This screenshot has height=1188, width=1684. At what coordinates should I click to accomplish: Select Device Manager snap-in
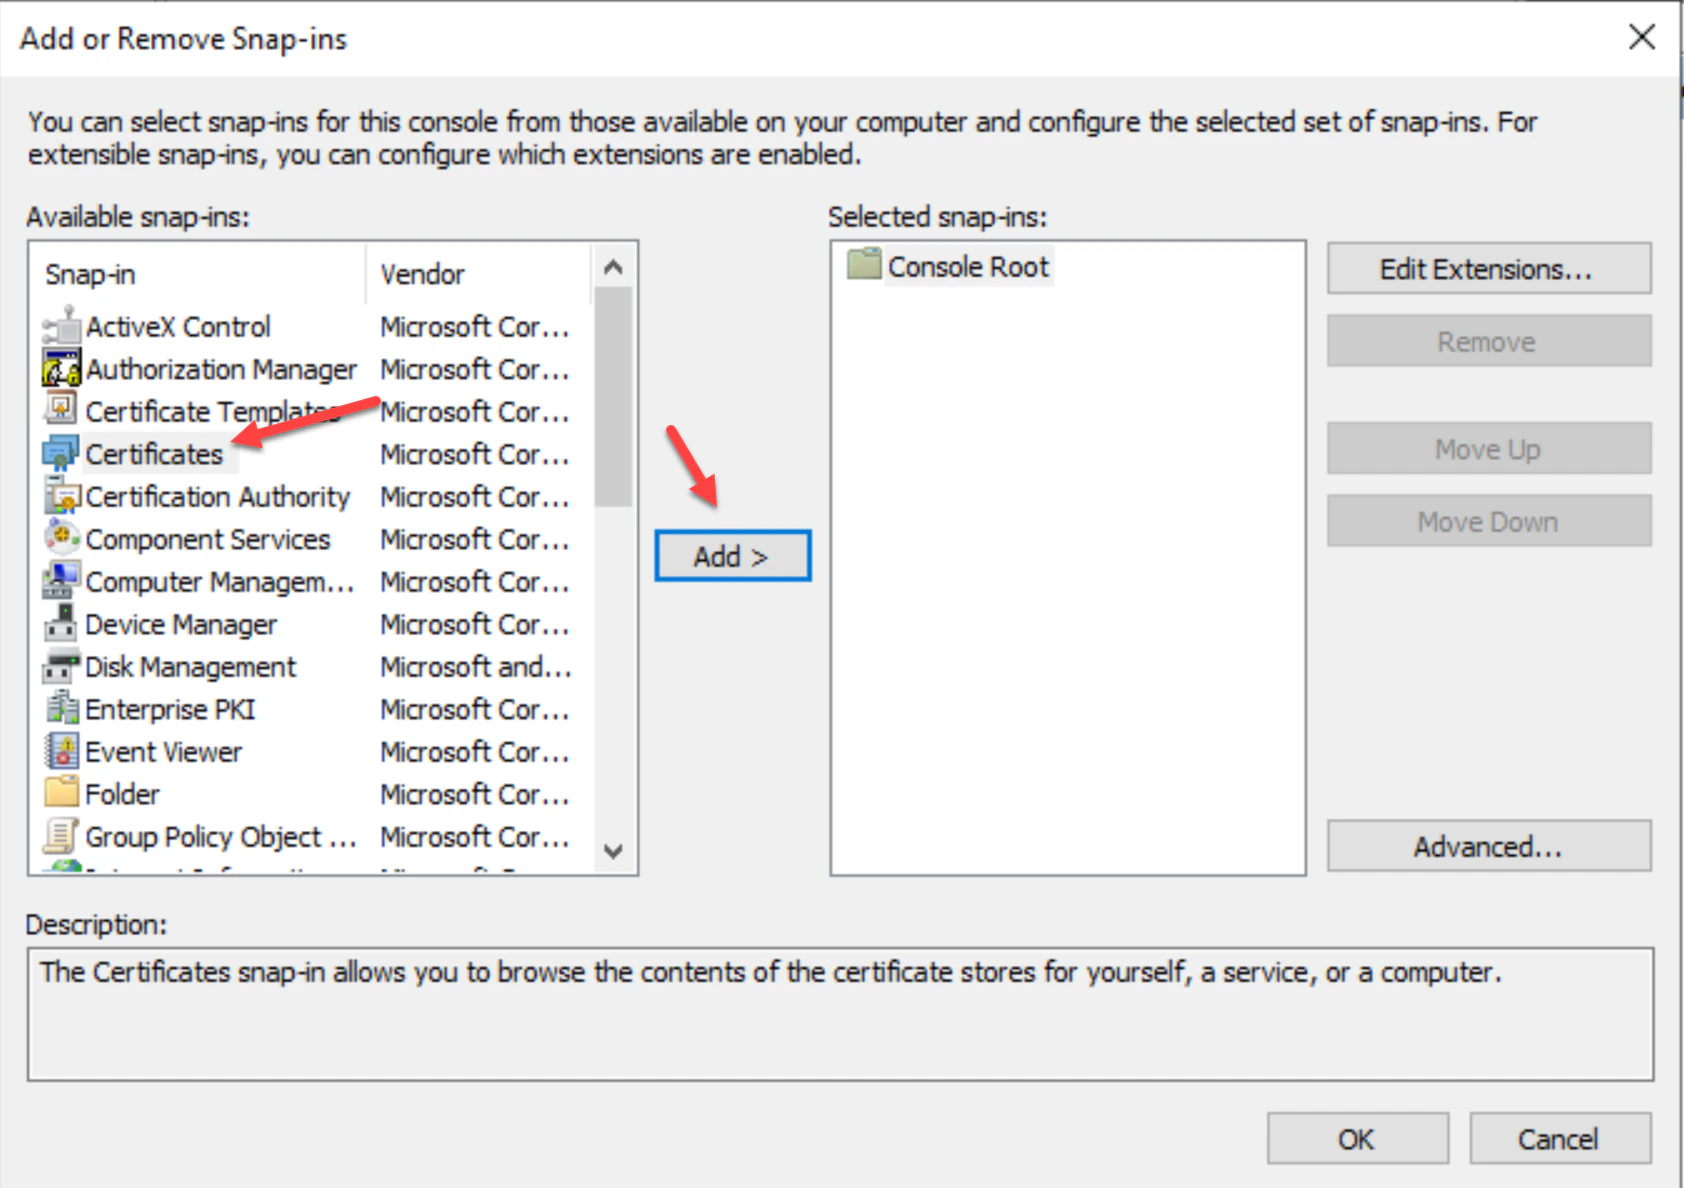[181, 624]
